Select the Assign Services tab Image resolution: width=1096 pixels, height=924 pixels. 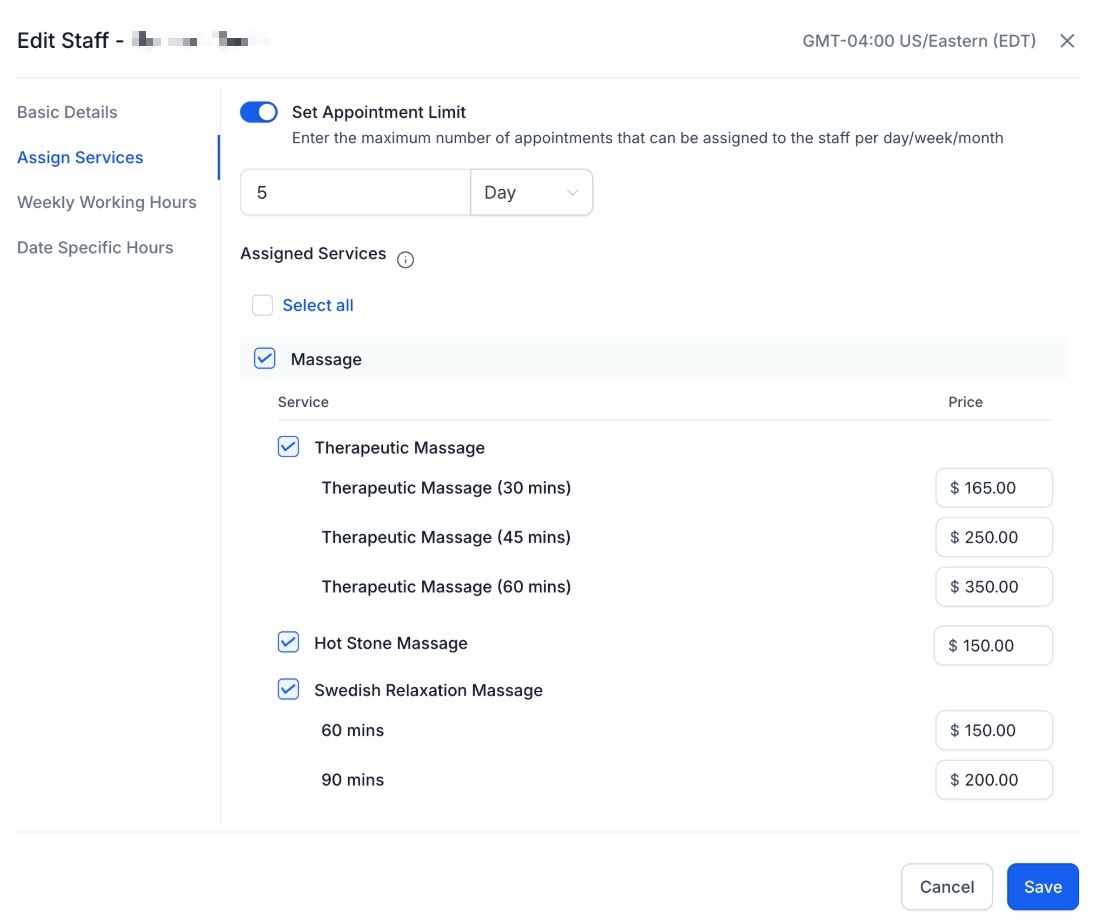[80, 157]
